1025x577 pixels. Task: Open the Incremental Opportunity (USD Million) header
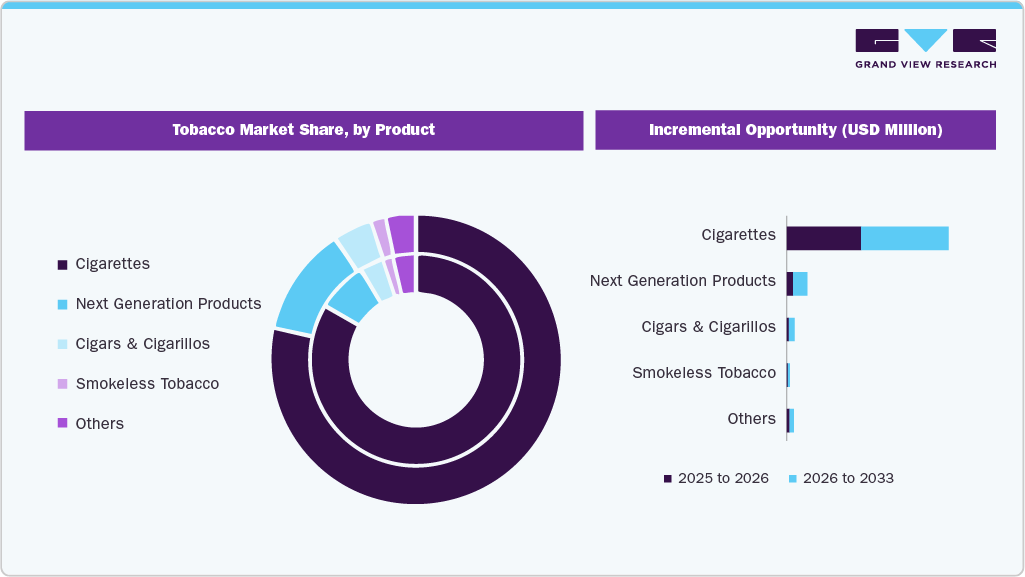pos(795,129)
